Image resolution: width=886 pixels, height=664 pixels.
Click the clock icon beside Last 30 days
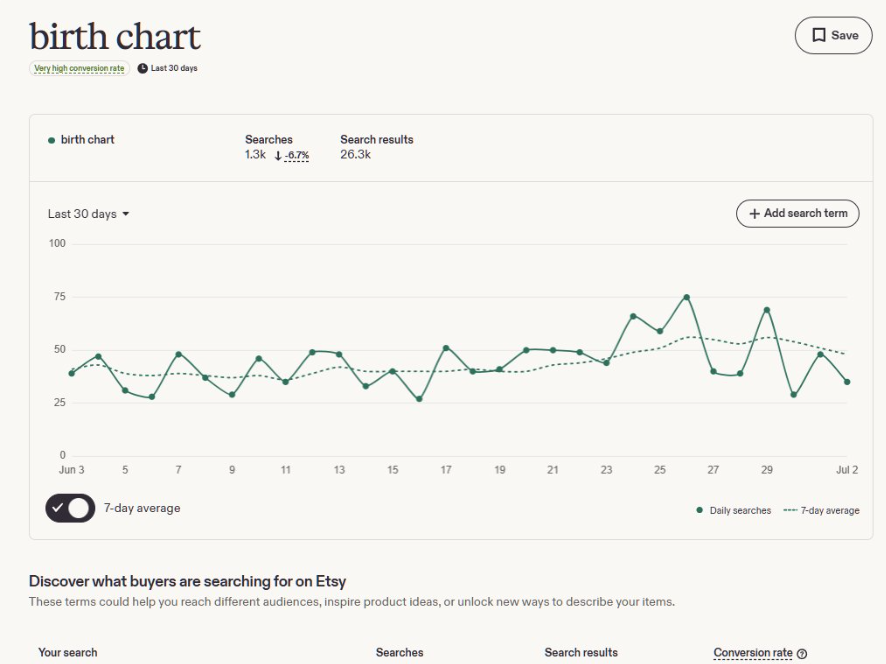(142, 68)
